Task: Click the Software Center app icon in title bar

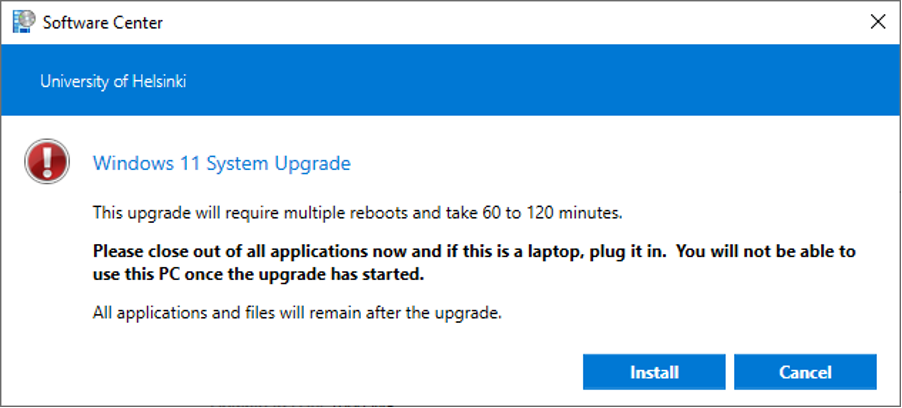Action: coord(24,22)
